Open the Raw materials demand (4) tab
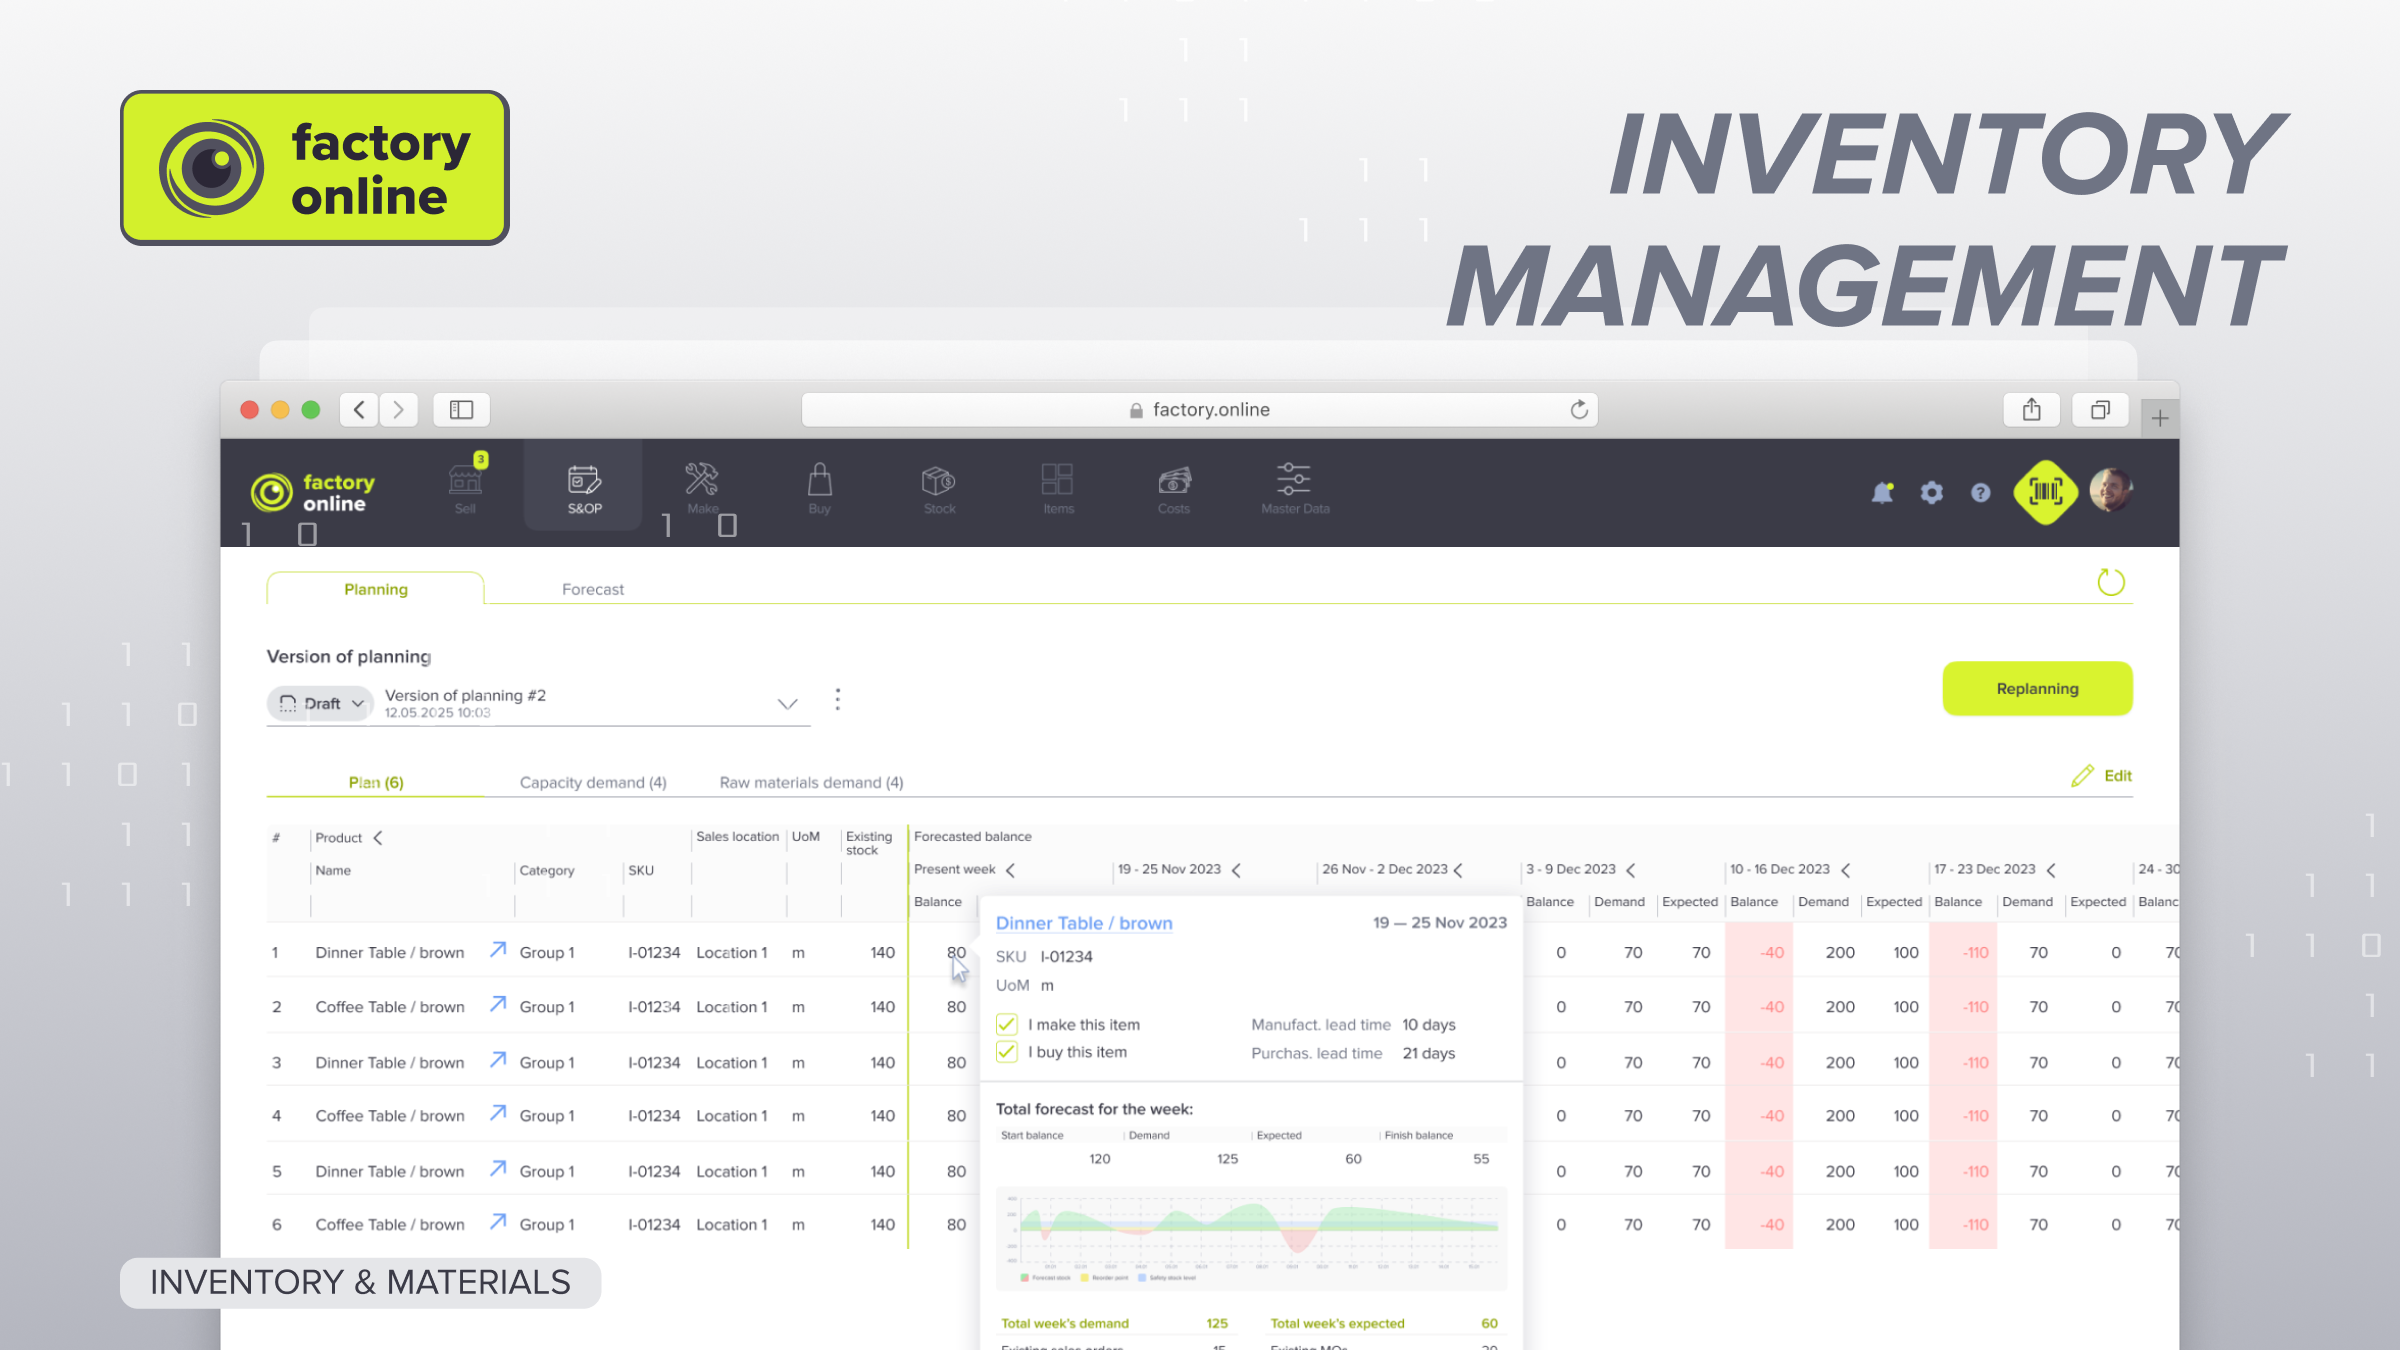Image resolution: width=2400 pixels, height=1350 pixels. pyautogui.click(x=811, y=782)
